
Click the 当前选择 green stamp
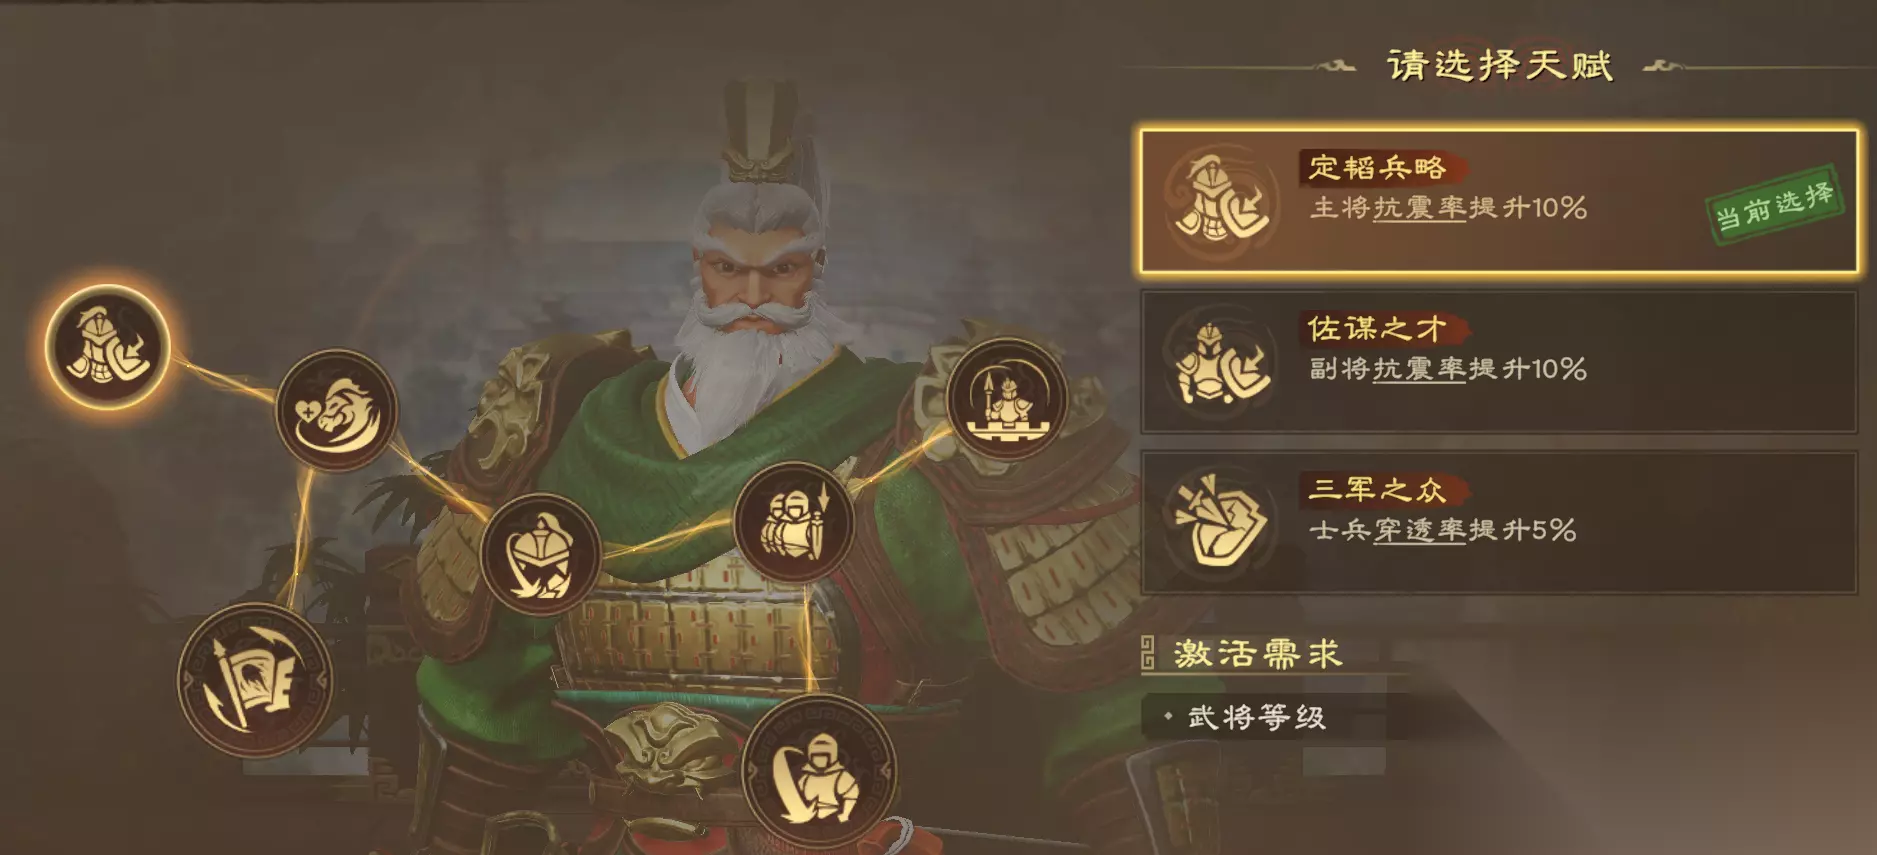(x=1775, y=206)
